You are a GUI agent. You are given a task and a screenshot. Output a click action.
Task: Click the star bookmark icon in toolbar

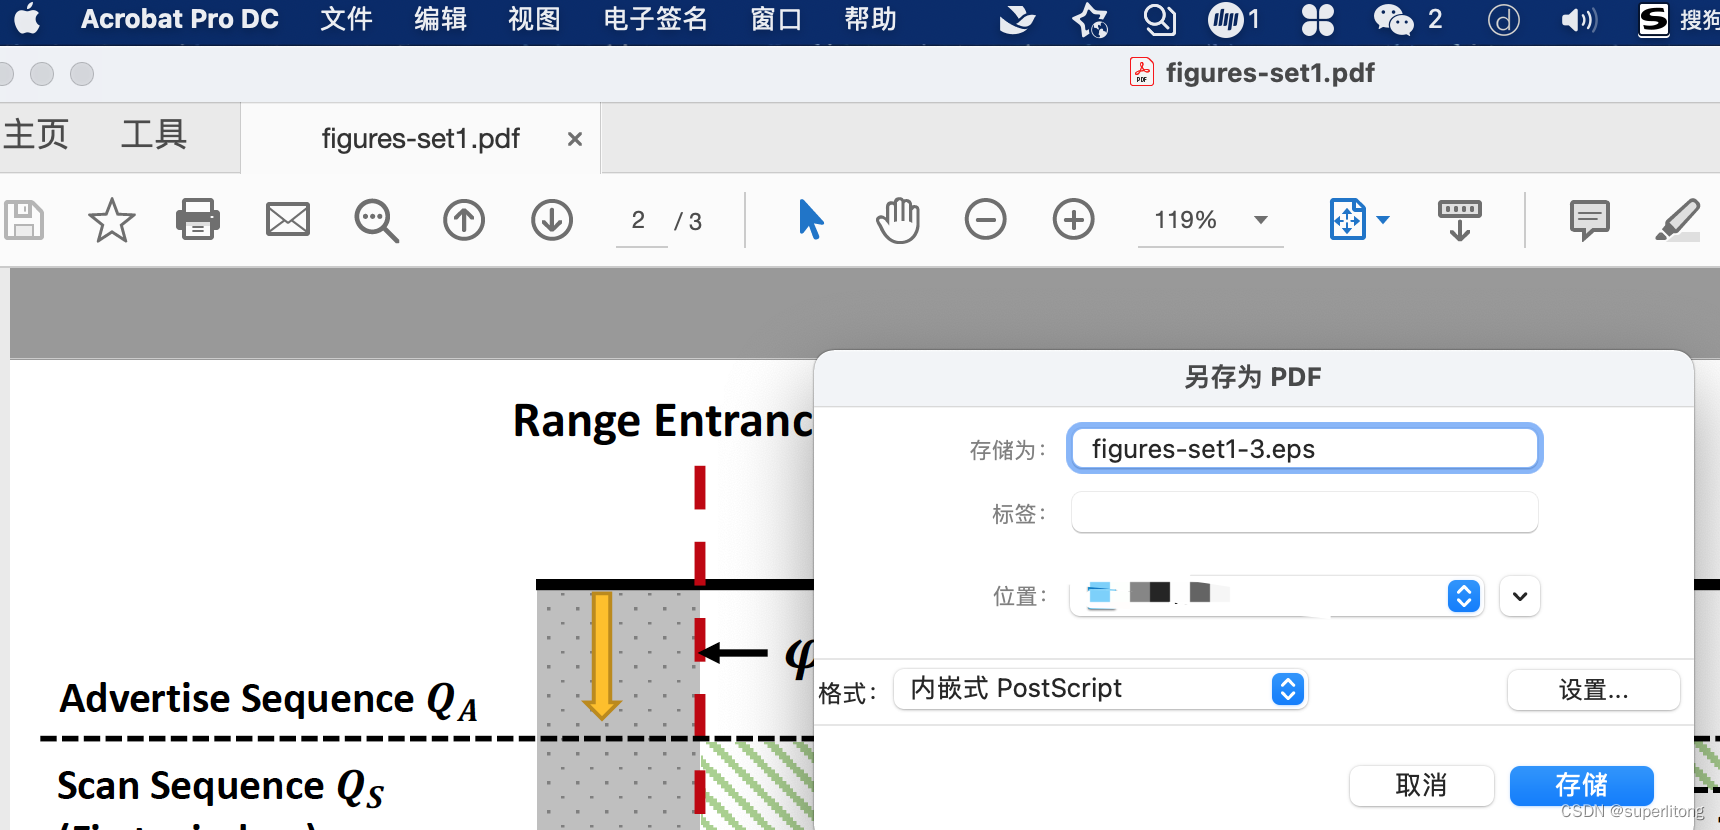[111, 220]
